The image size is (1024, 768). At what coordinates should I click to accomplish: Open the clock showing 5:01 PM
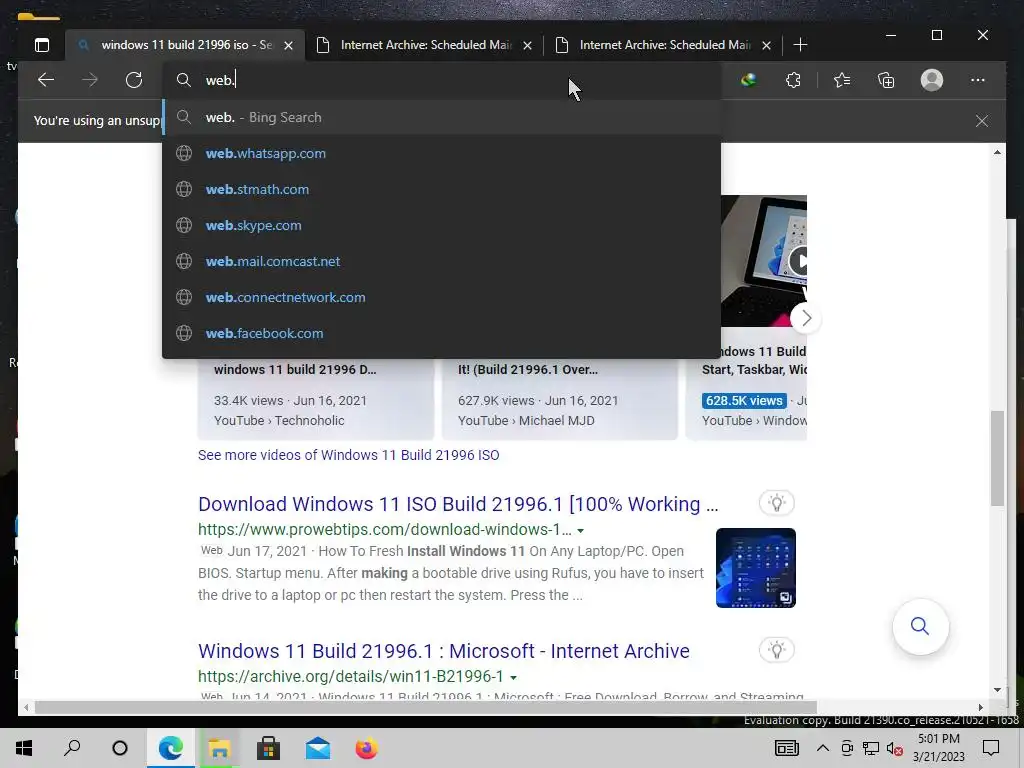(x=938, y=748)
